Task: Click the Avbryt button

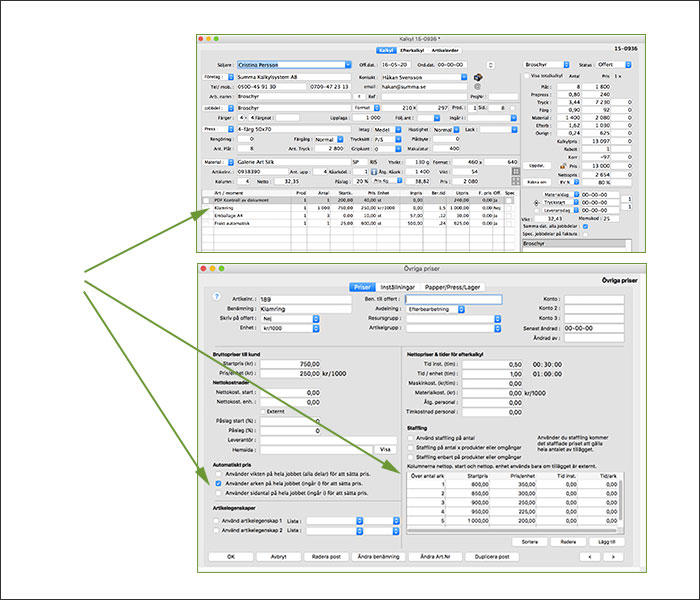Action: tap(279, 557)
